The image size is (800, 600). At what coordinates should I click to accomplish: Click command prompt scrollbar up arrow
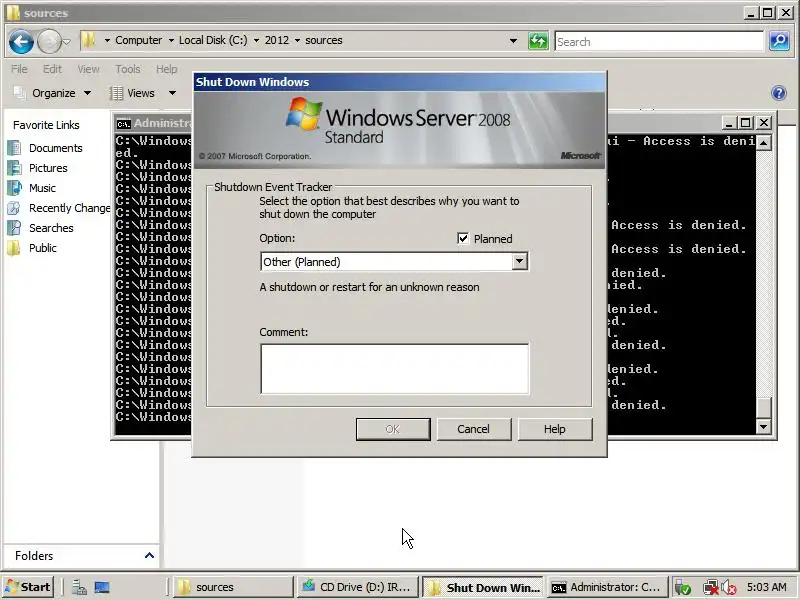[x=763, y=143]
